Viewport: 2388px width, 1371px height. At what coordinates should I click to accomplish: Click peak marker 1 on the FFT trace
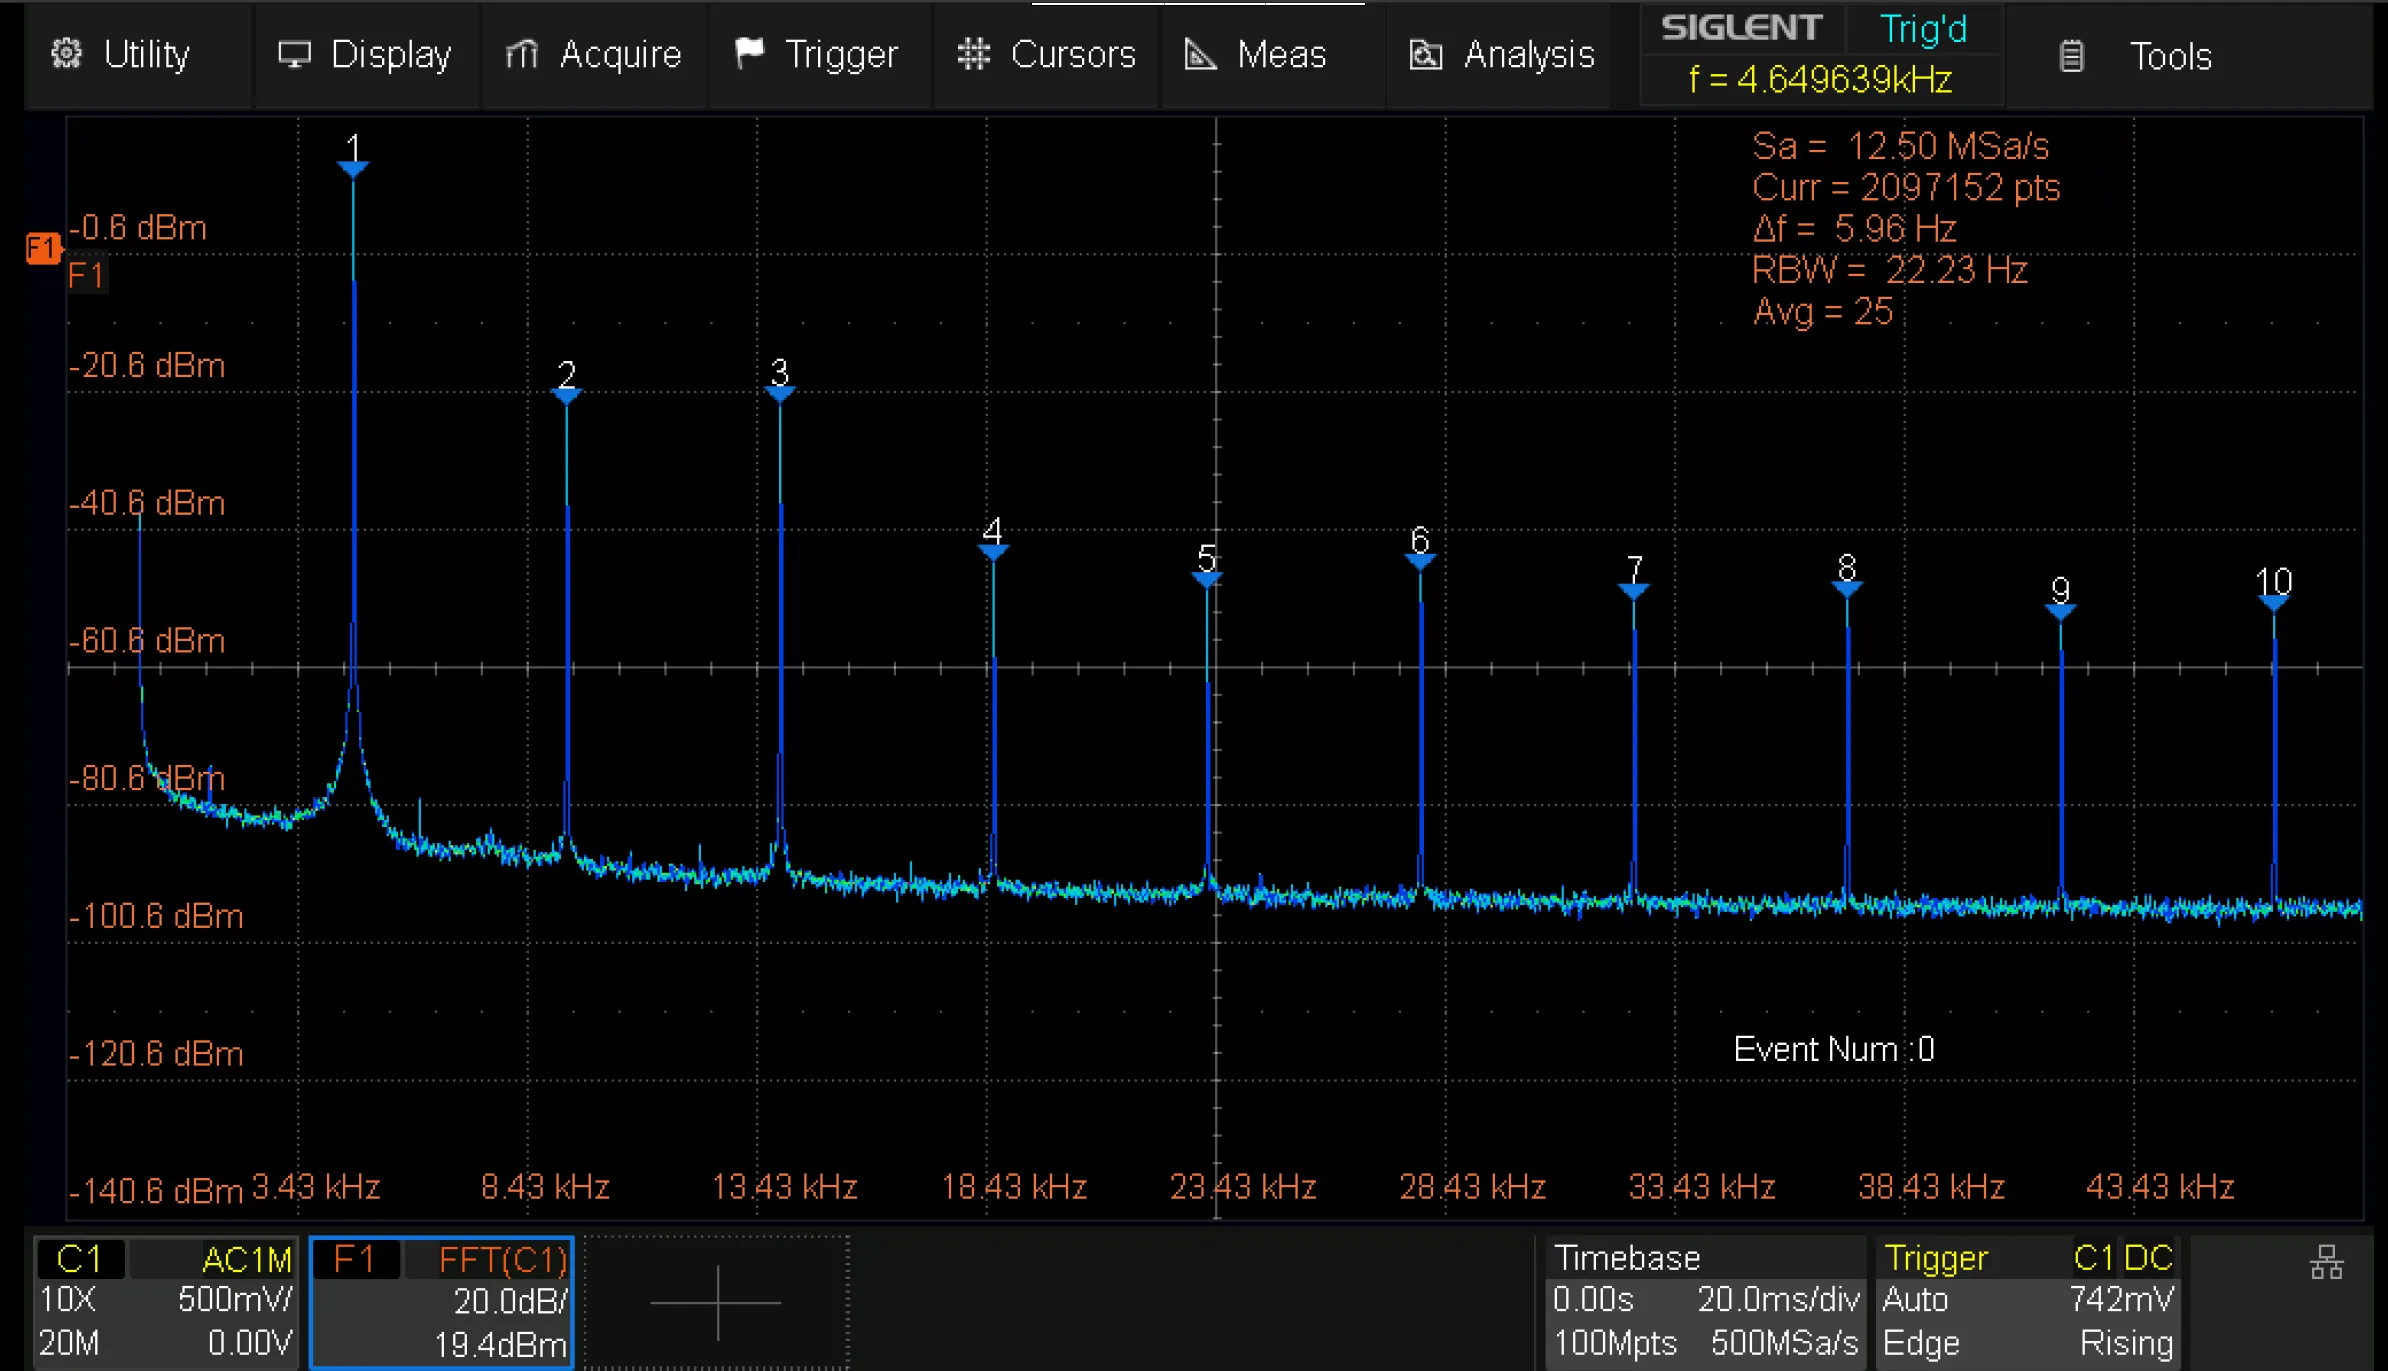pyautogui.click(x=352, y=166)
